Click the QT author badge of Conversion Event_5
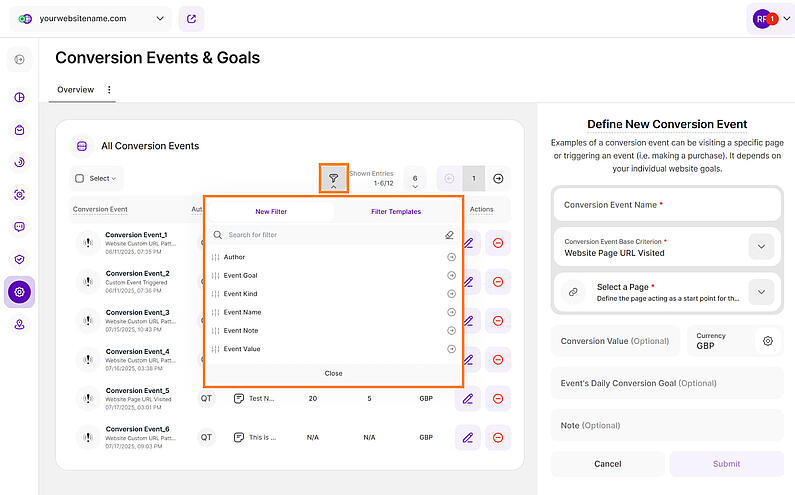This screenshot has width=795, height=495. [206, 399]
